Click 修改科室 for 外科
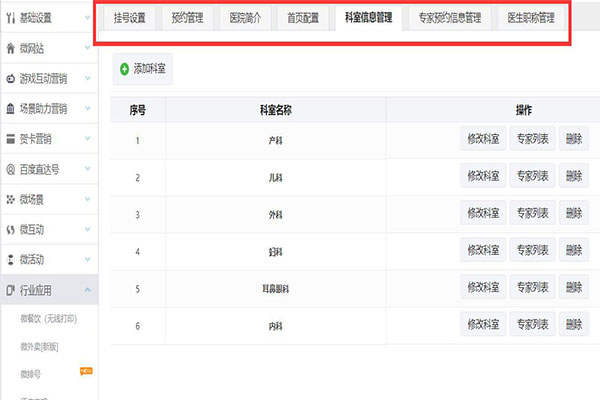This screenshot has width=600, height=400. pyautogui.click(x=483, y=213)
